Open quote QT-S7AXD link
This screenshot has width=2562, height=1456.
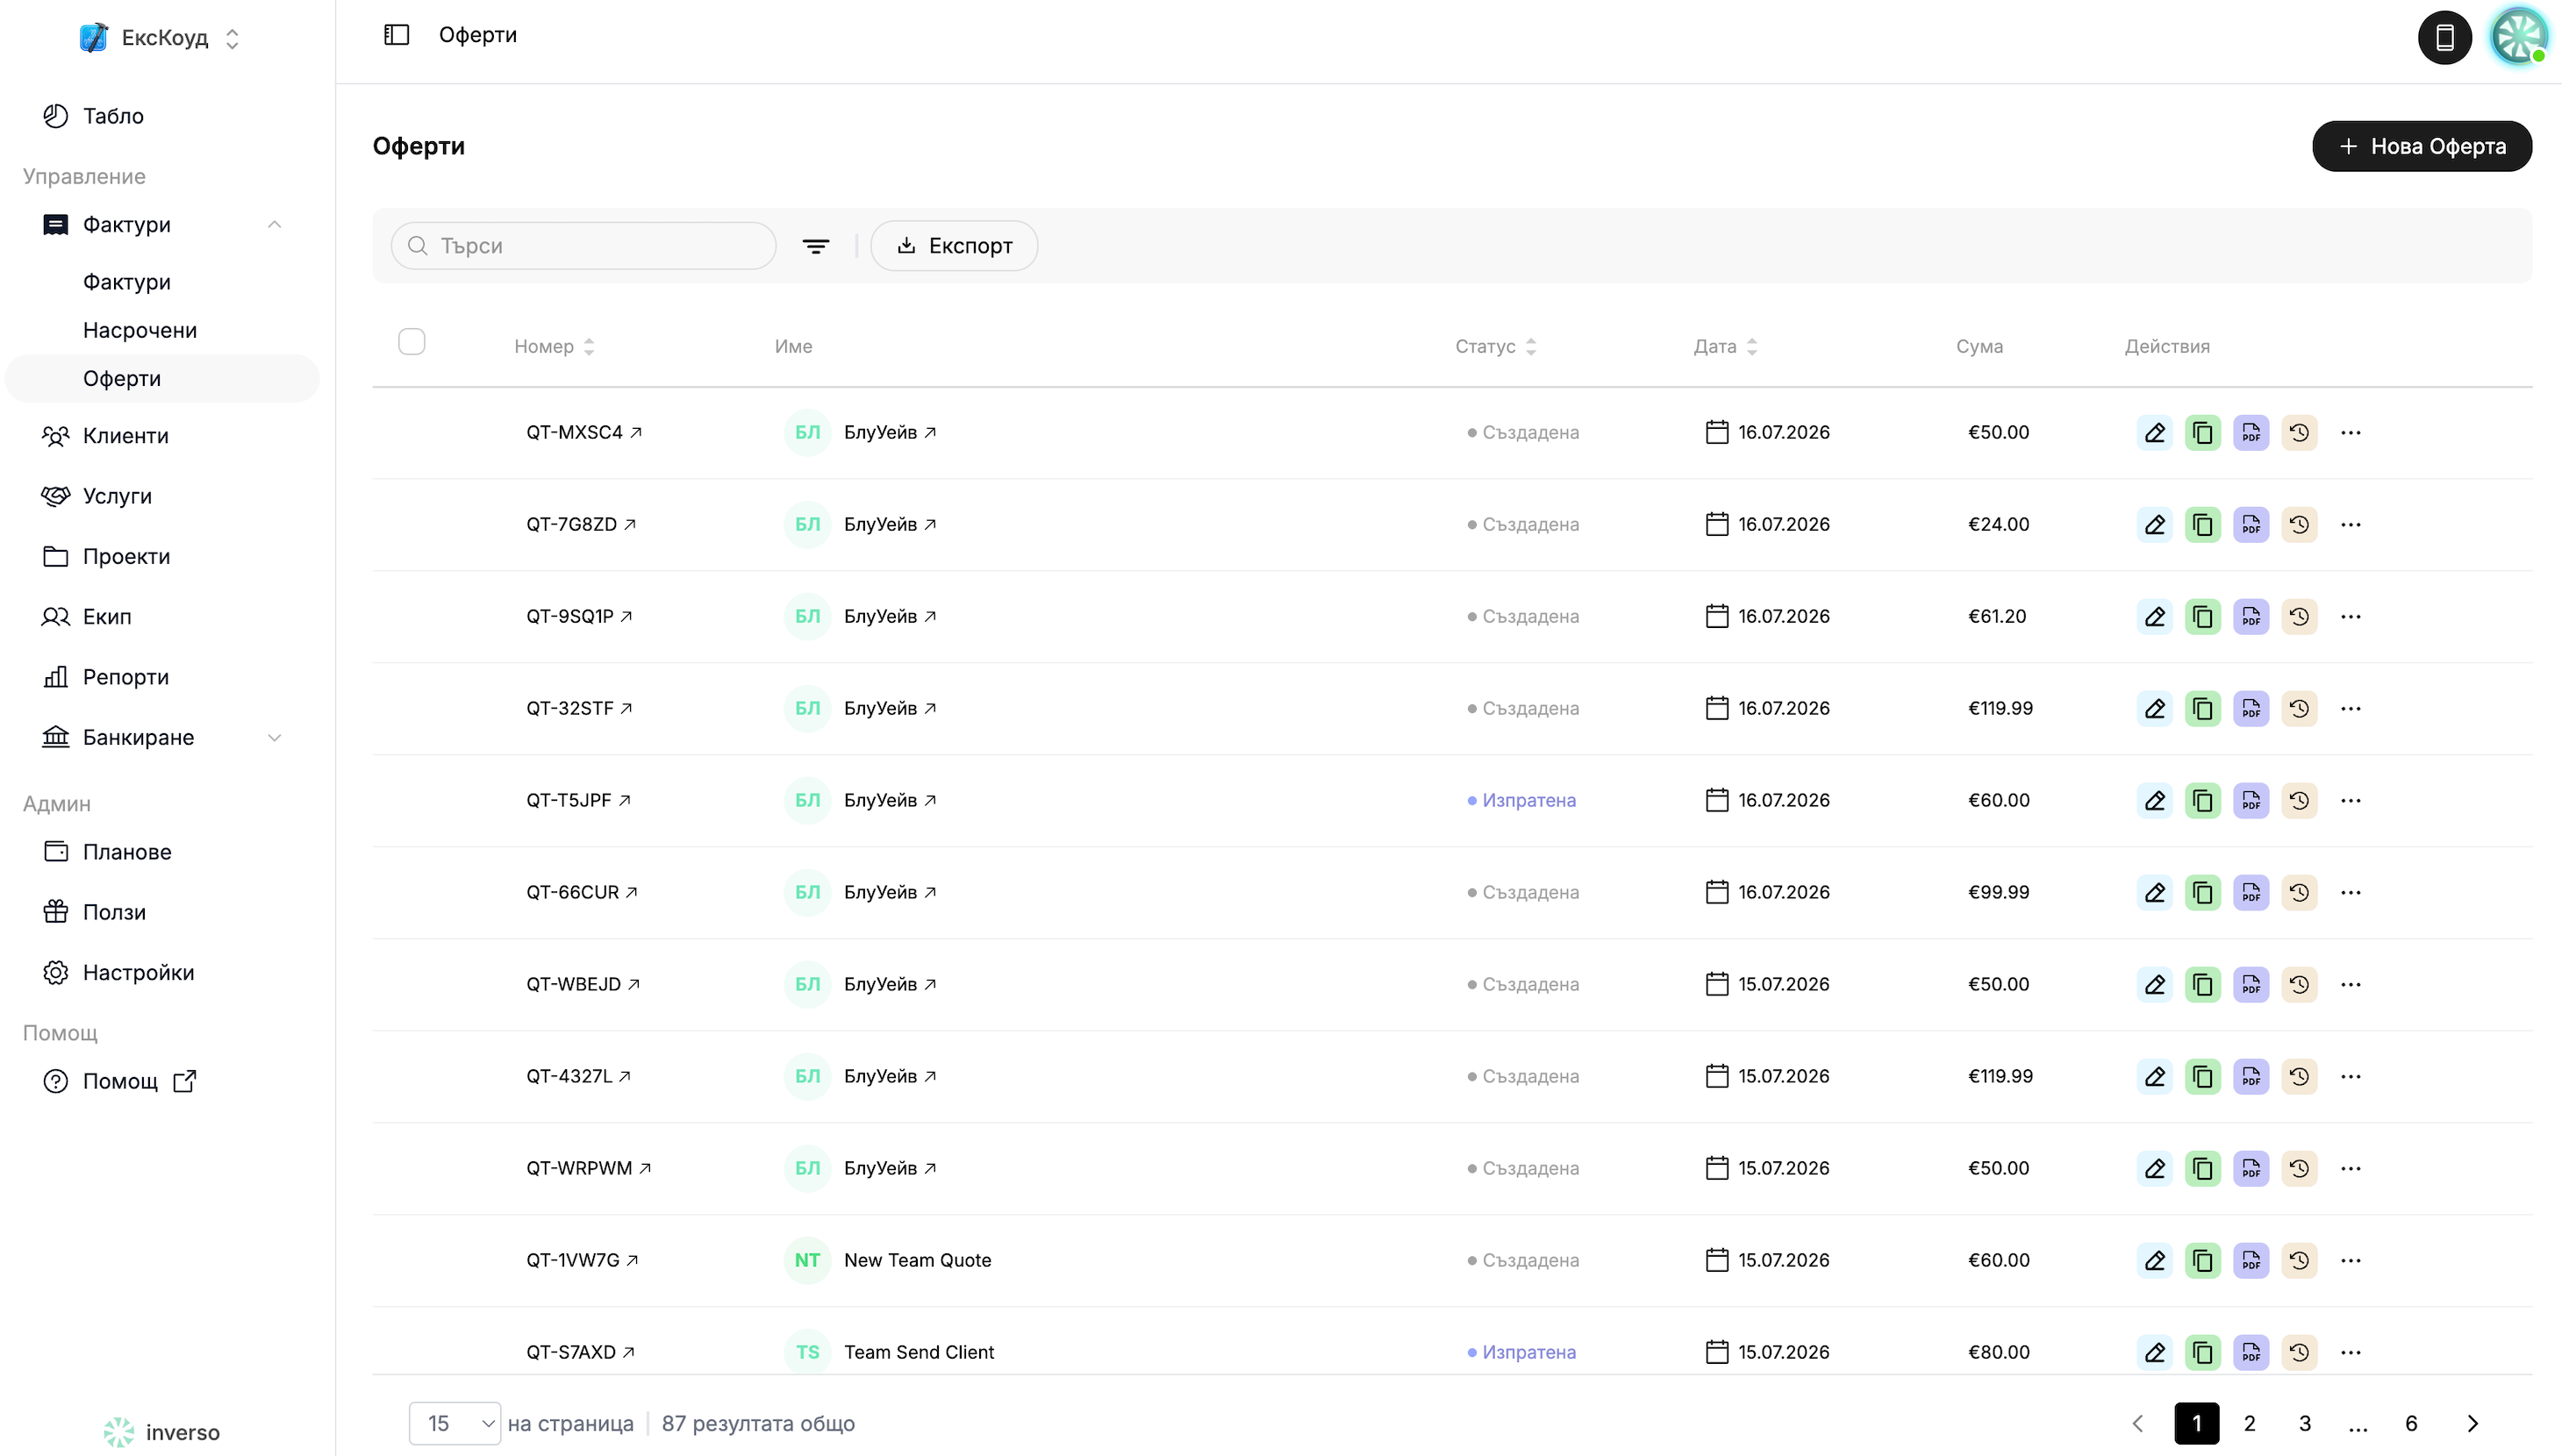580,1353
